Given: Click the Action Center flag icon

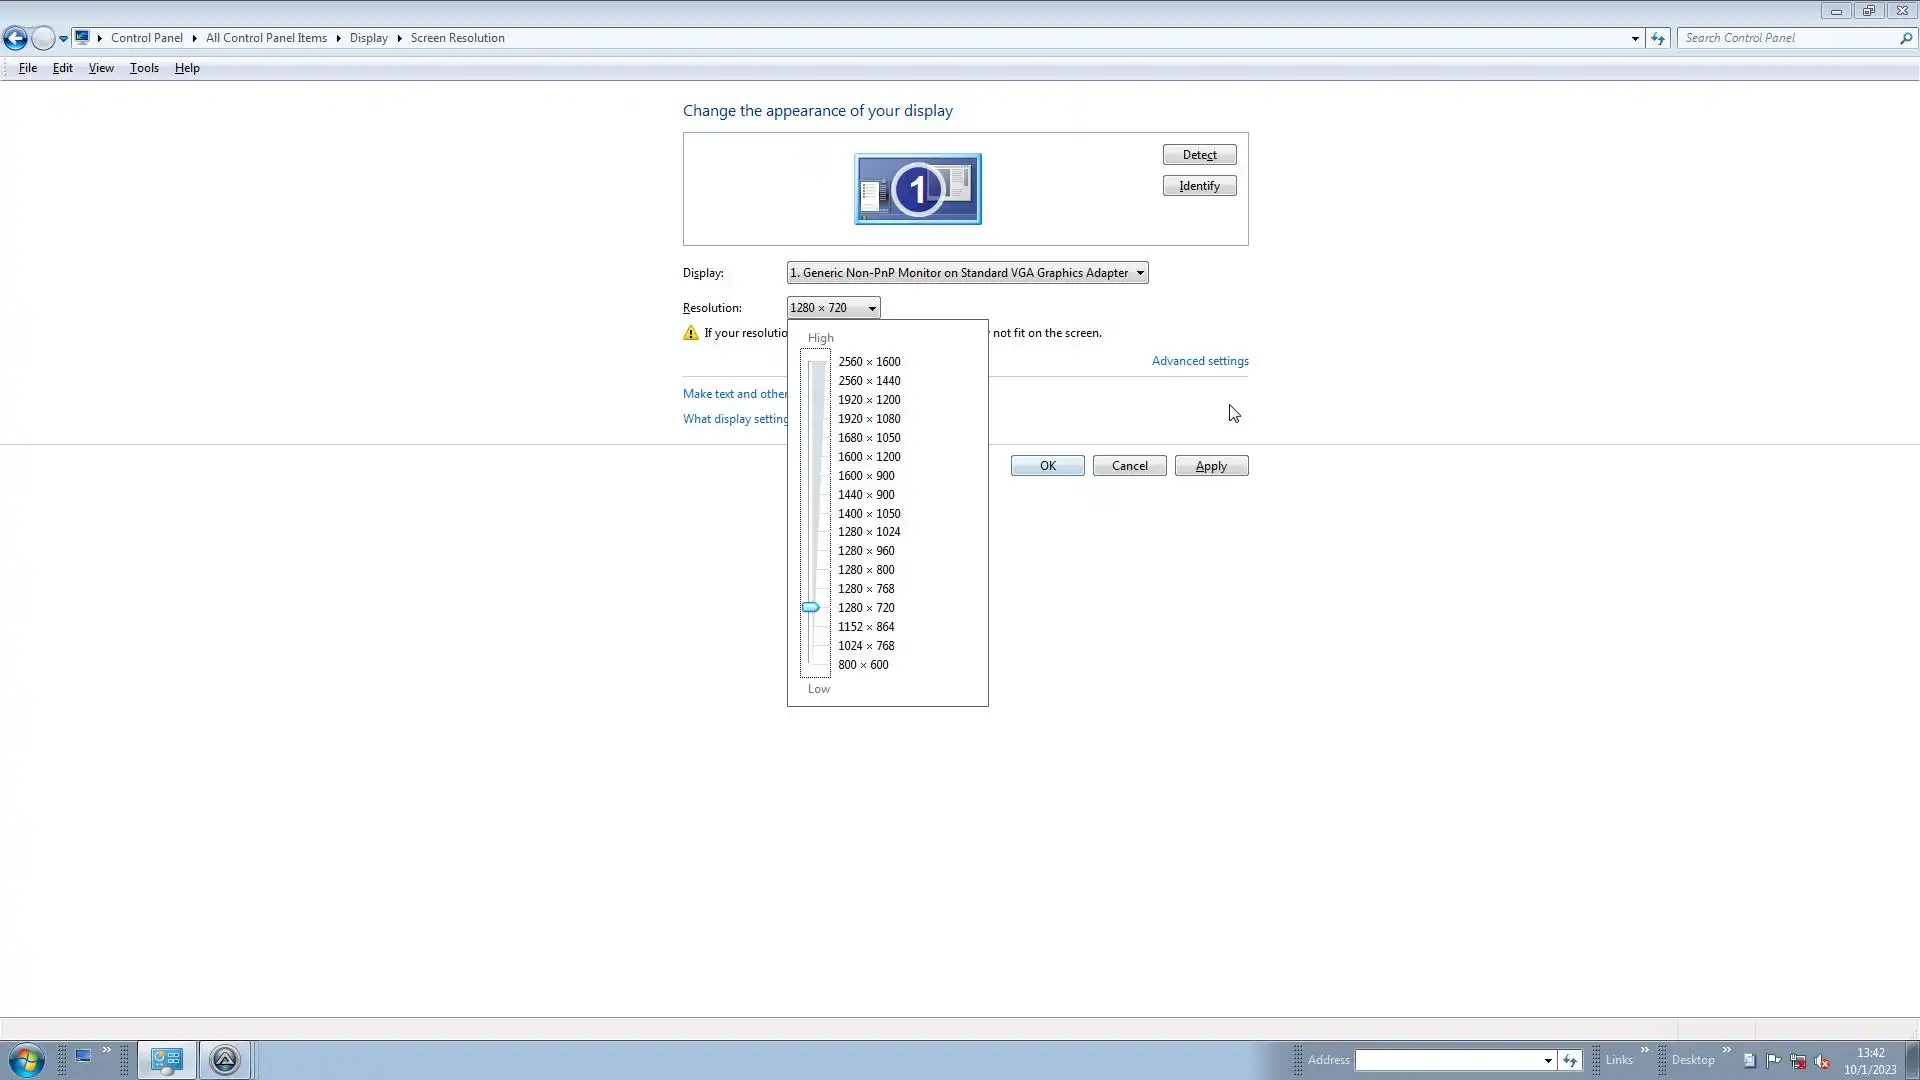Looking at the screenshot, I should click(x=1773, y=1060).
